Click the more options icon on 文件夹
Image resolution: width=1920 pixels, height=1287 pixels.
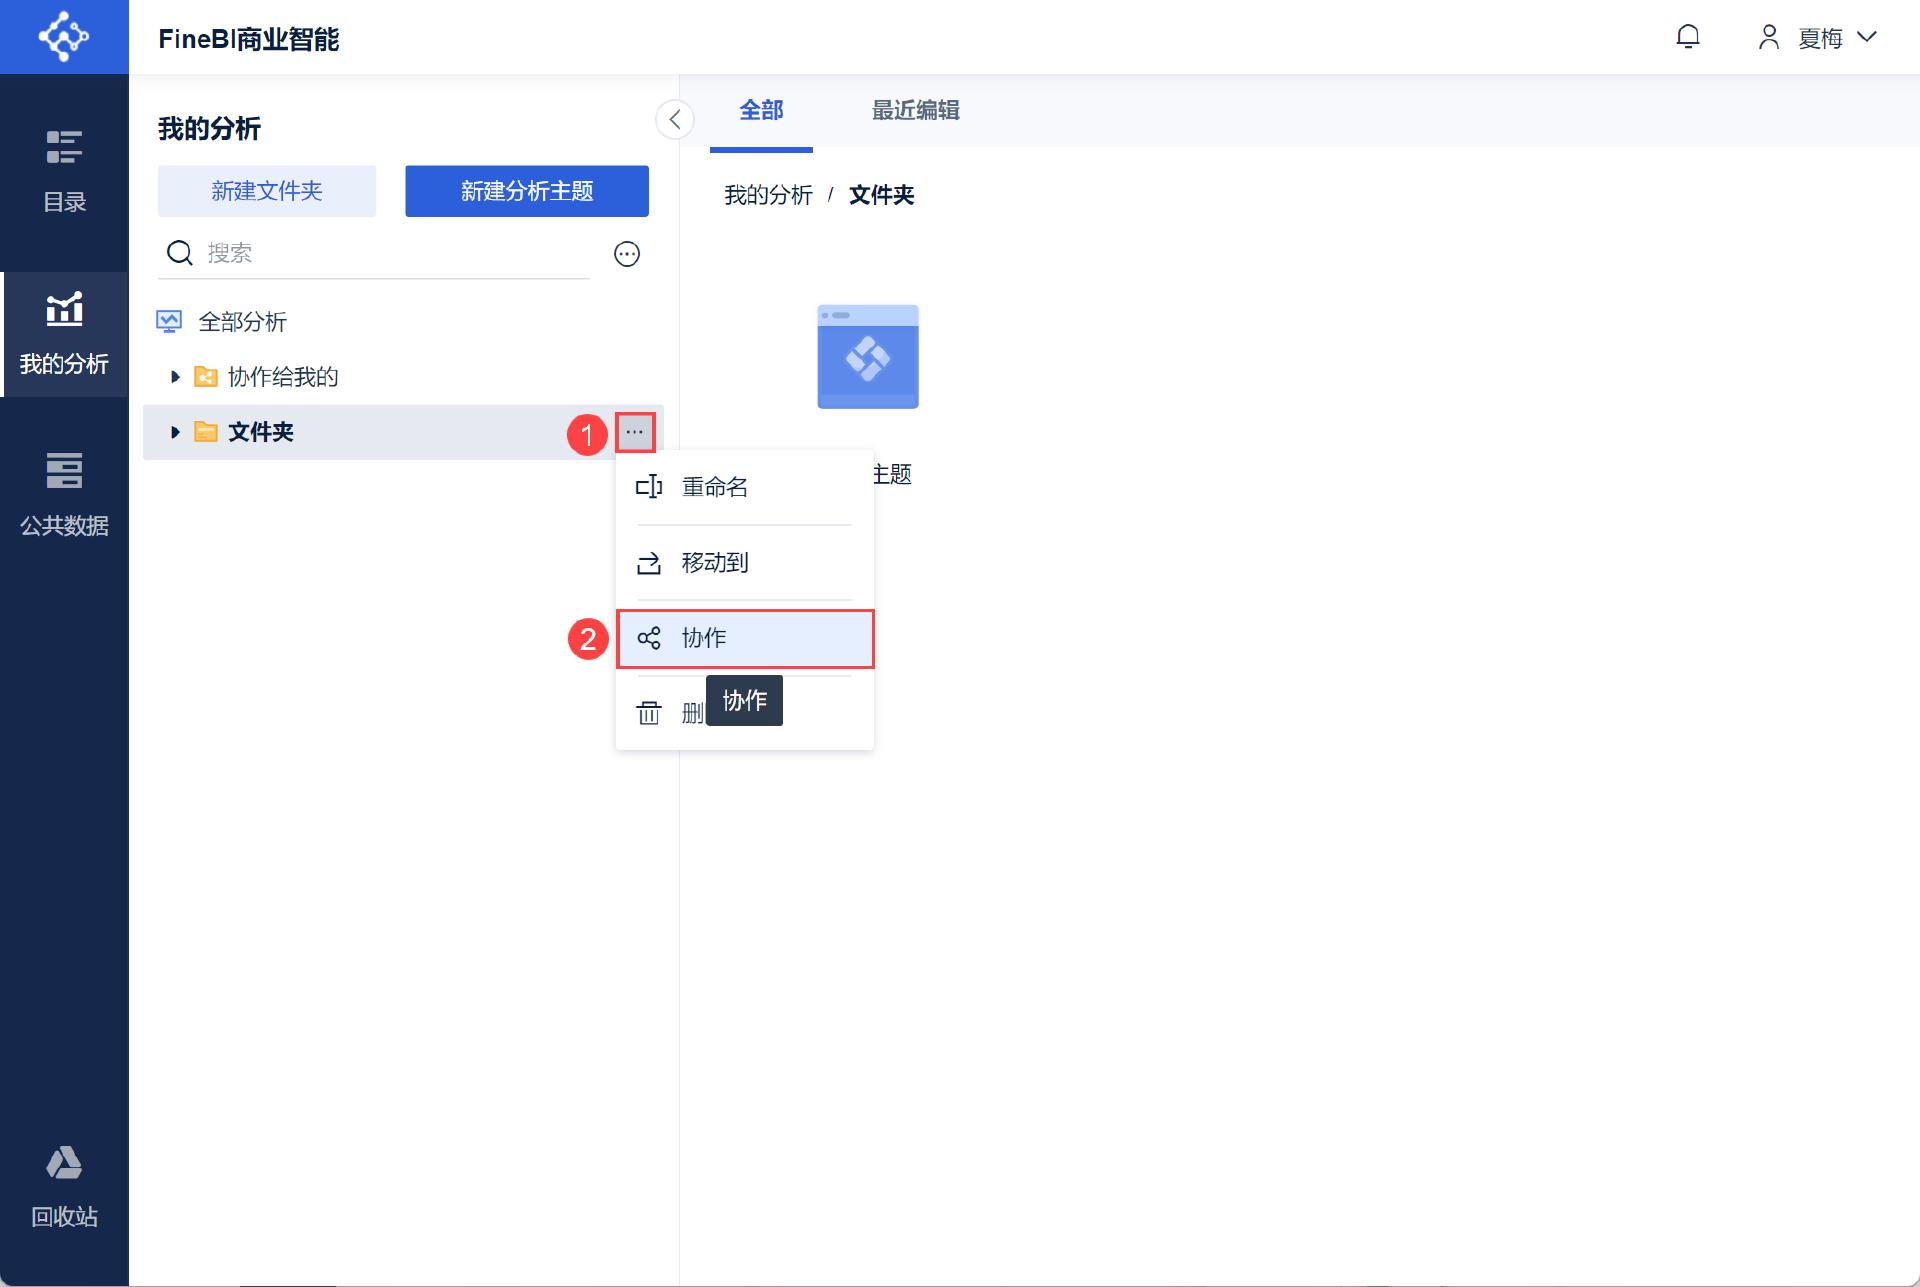pos(635,432)
